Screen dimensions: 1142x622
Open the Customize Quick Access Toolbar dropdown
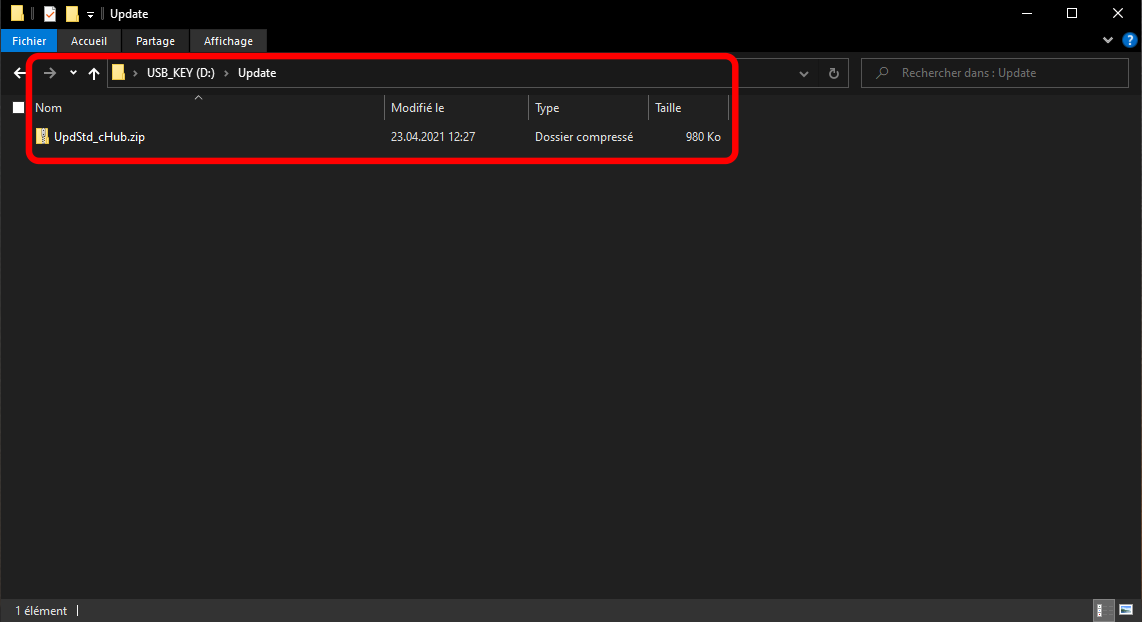pyautogui.click(x=90, y=15)
